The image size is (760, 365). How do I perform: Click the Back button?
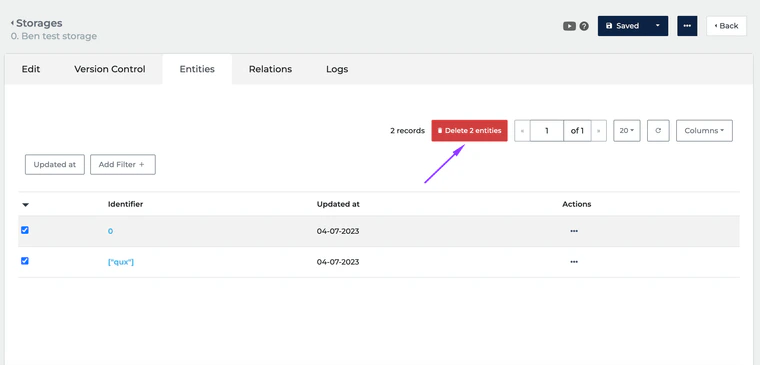click(x=727, y=26)
